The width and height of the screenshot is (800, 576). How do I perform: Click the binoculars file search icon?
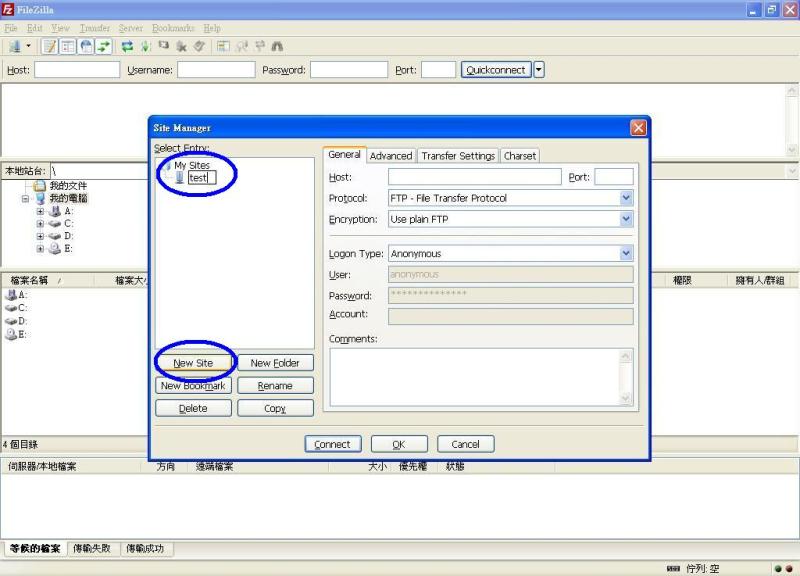pos(277,46)
